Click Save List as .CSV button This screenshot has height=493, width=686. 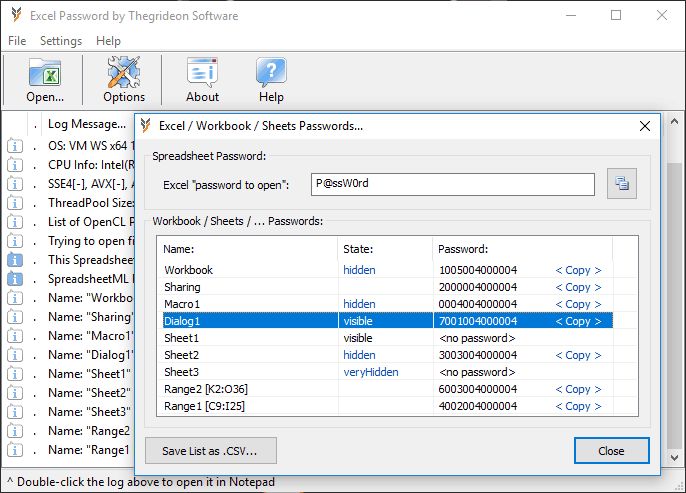coord(210,450)
